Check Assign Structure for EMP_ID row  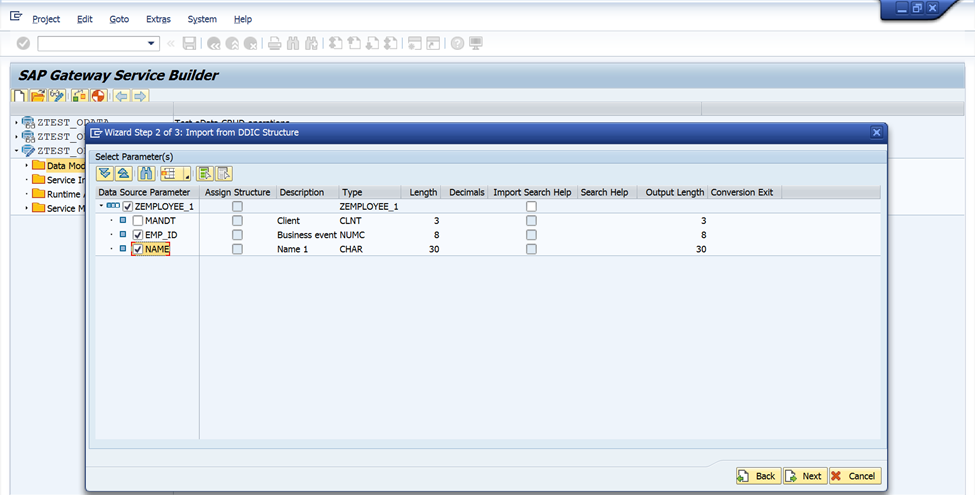[x=237, y=235]
